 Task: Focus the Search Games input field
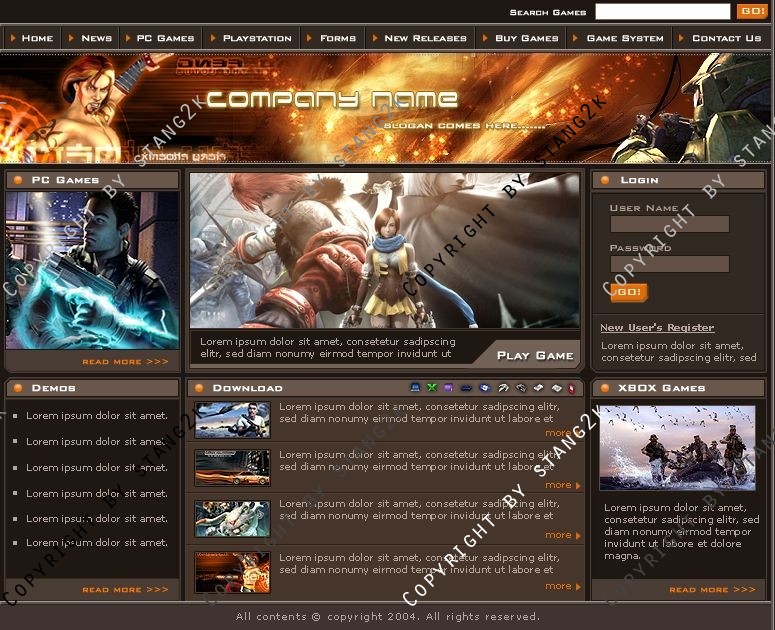tap(662, 12)
